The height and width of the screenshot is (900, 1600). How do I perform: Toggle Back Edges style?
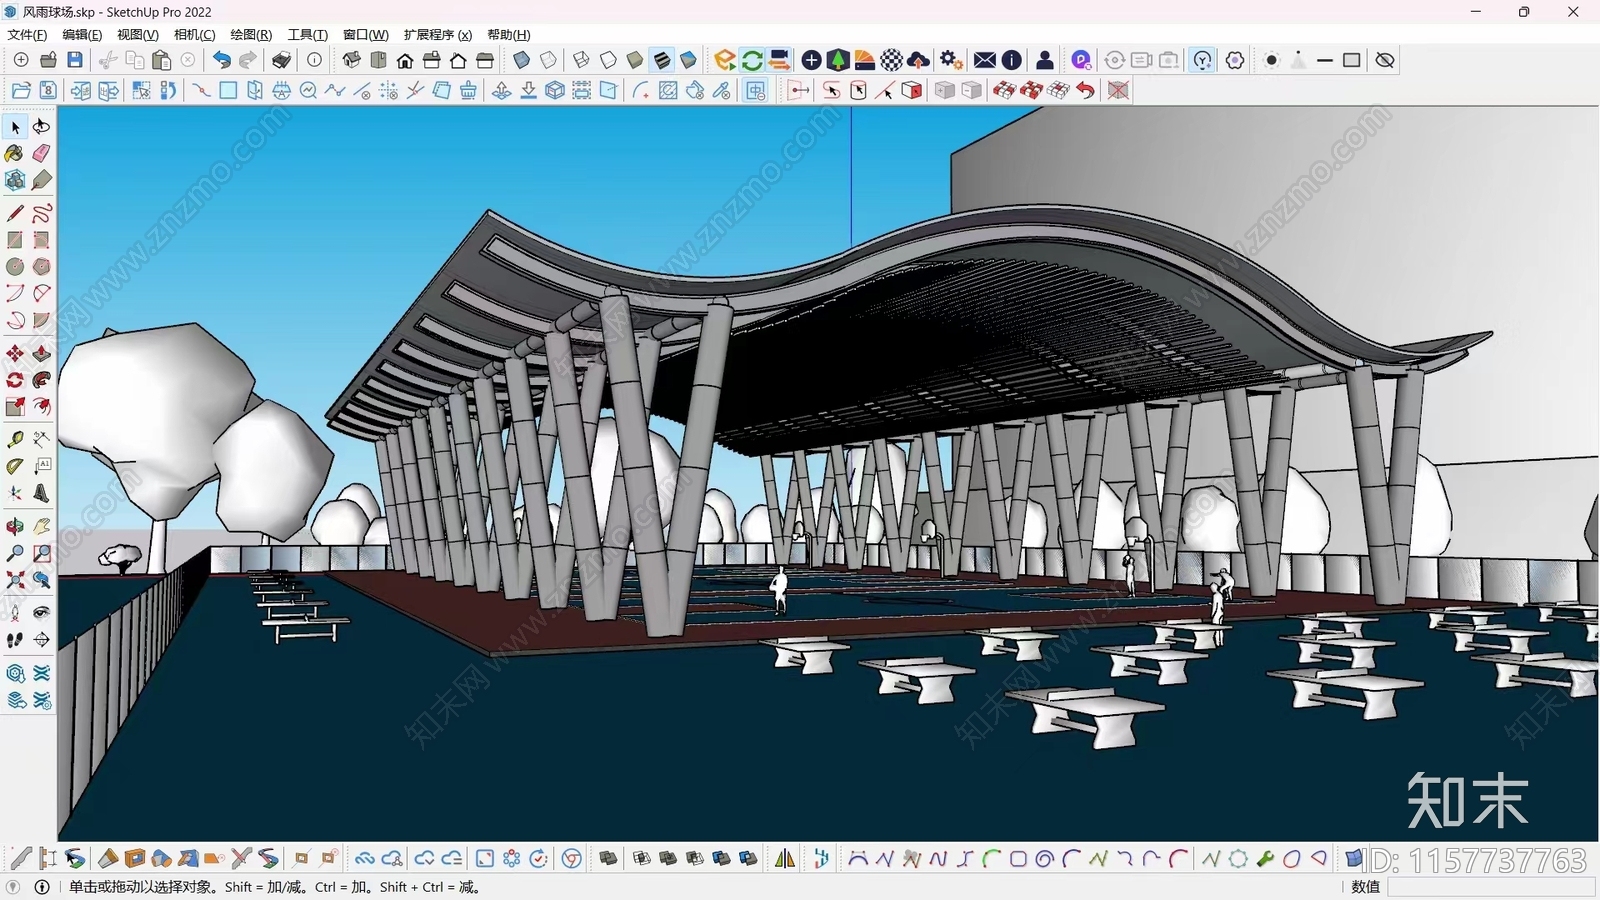click(x=548, y=60)
